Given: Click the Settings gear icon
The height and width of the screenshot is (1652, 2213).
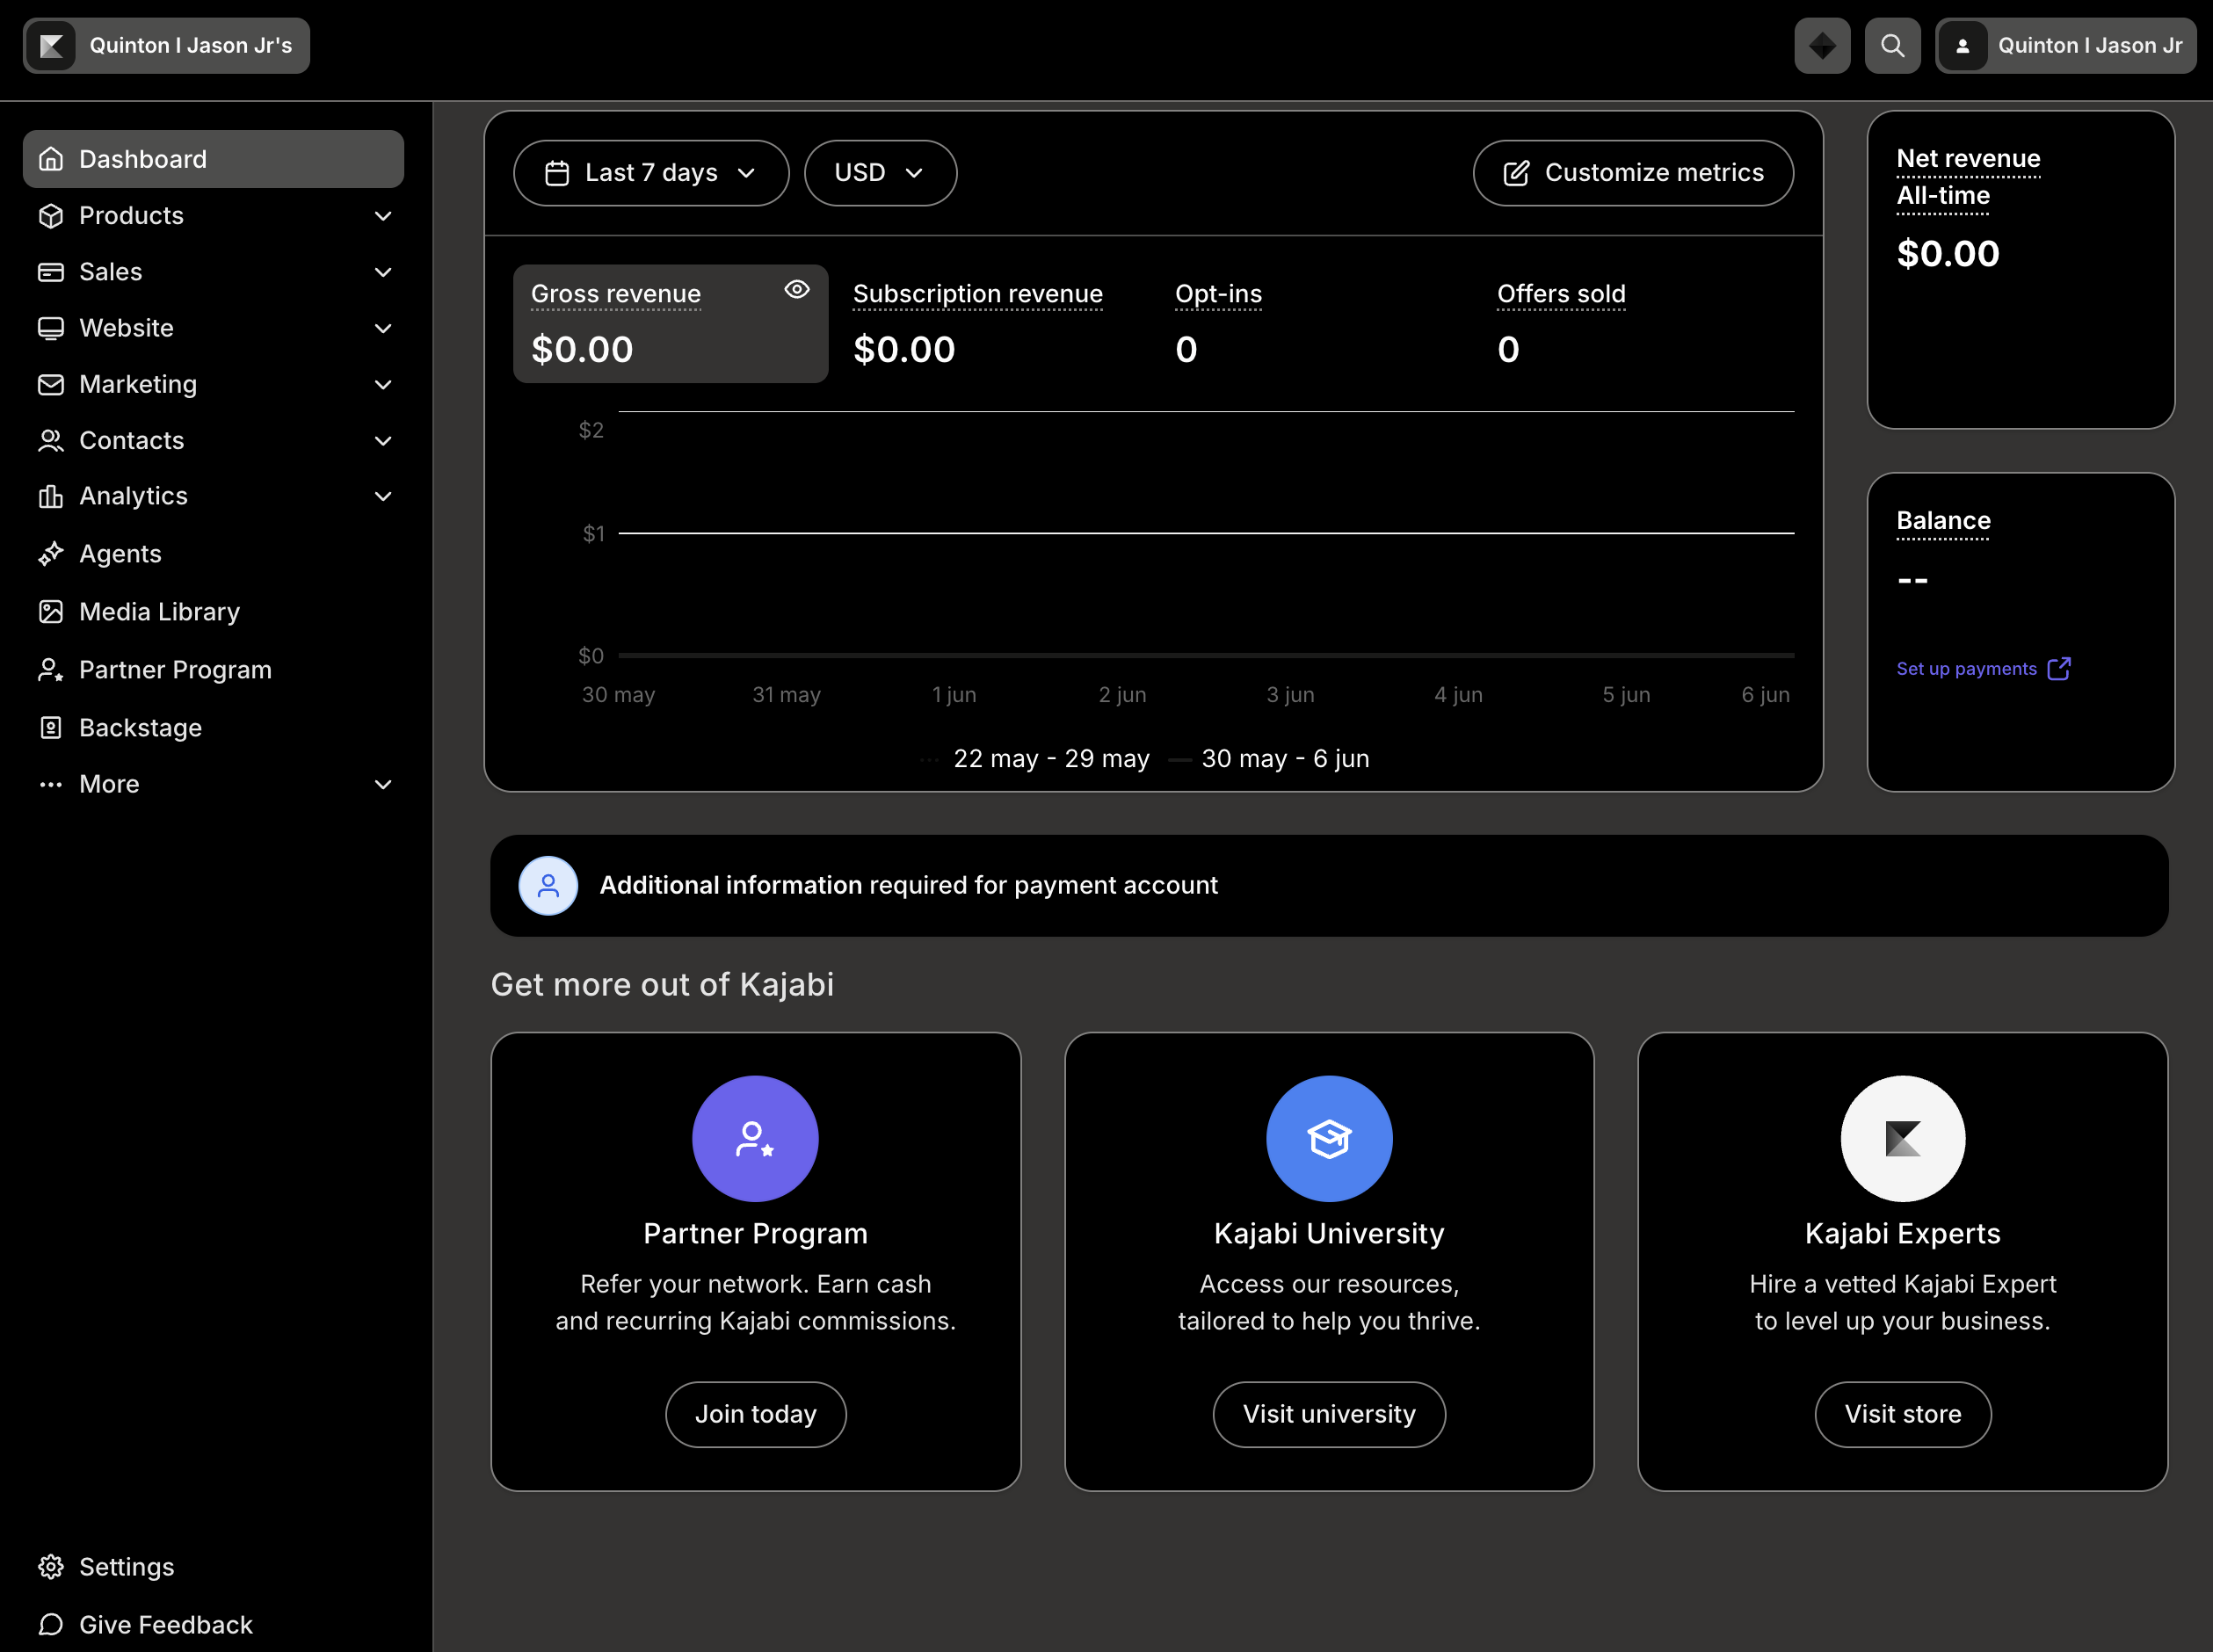Looking at the screenshot, I should 51,1566.
